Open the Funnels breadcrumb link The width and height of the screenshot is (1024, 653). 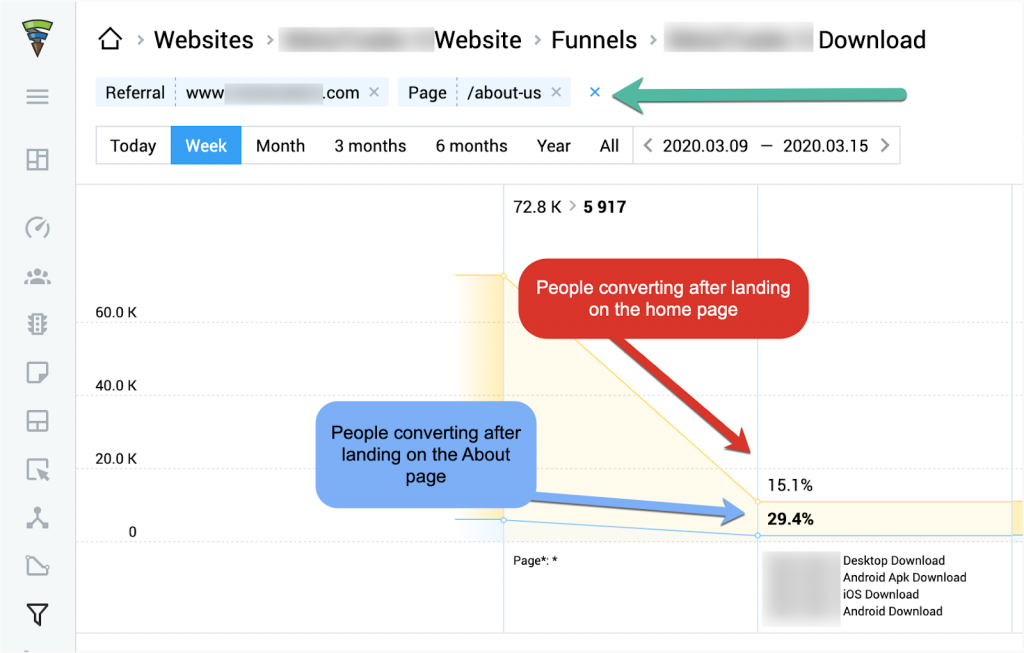[594, 40]
